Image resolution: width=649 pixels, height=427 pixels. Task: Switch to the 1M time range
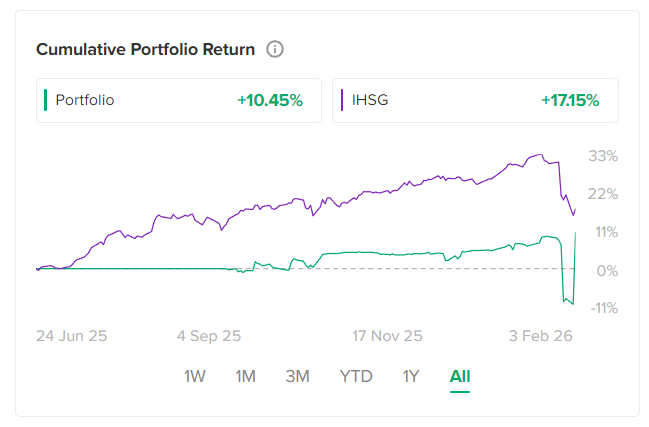(245, 376)
